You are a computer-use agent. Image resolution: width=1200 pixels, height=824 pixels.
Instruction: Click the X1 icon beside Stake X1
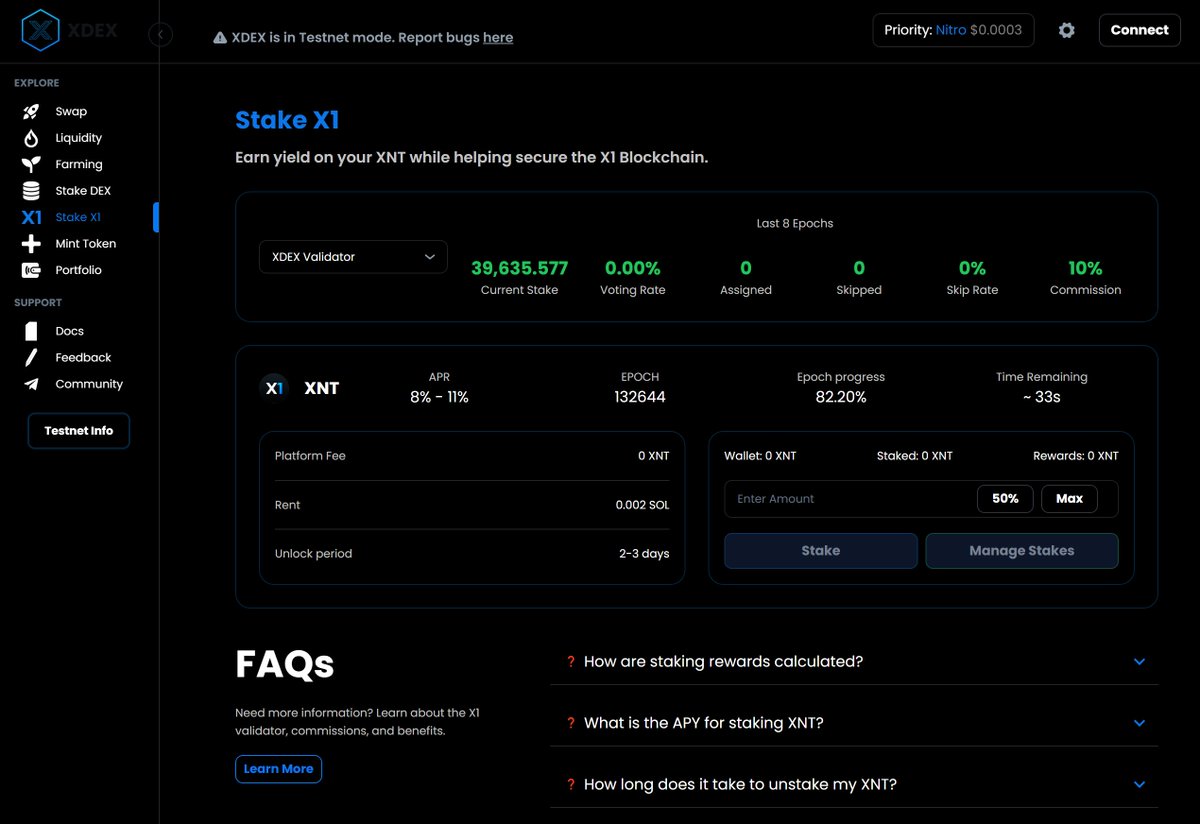click(32, 217)
